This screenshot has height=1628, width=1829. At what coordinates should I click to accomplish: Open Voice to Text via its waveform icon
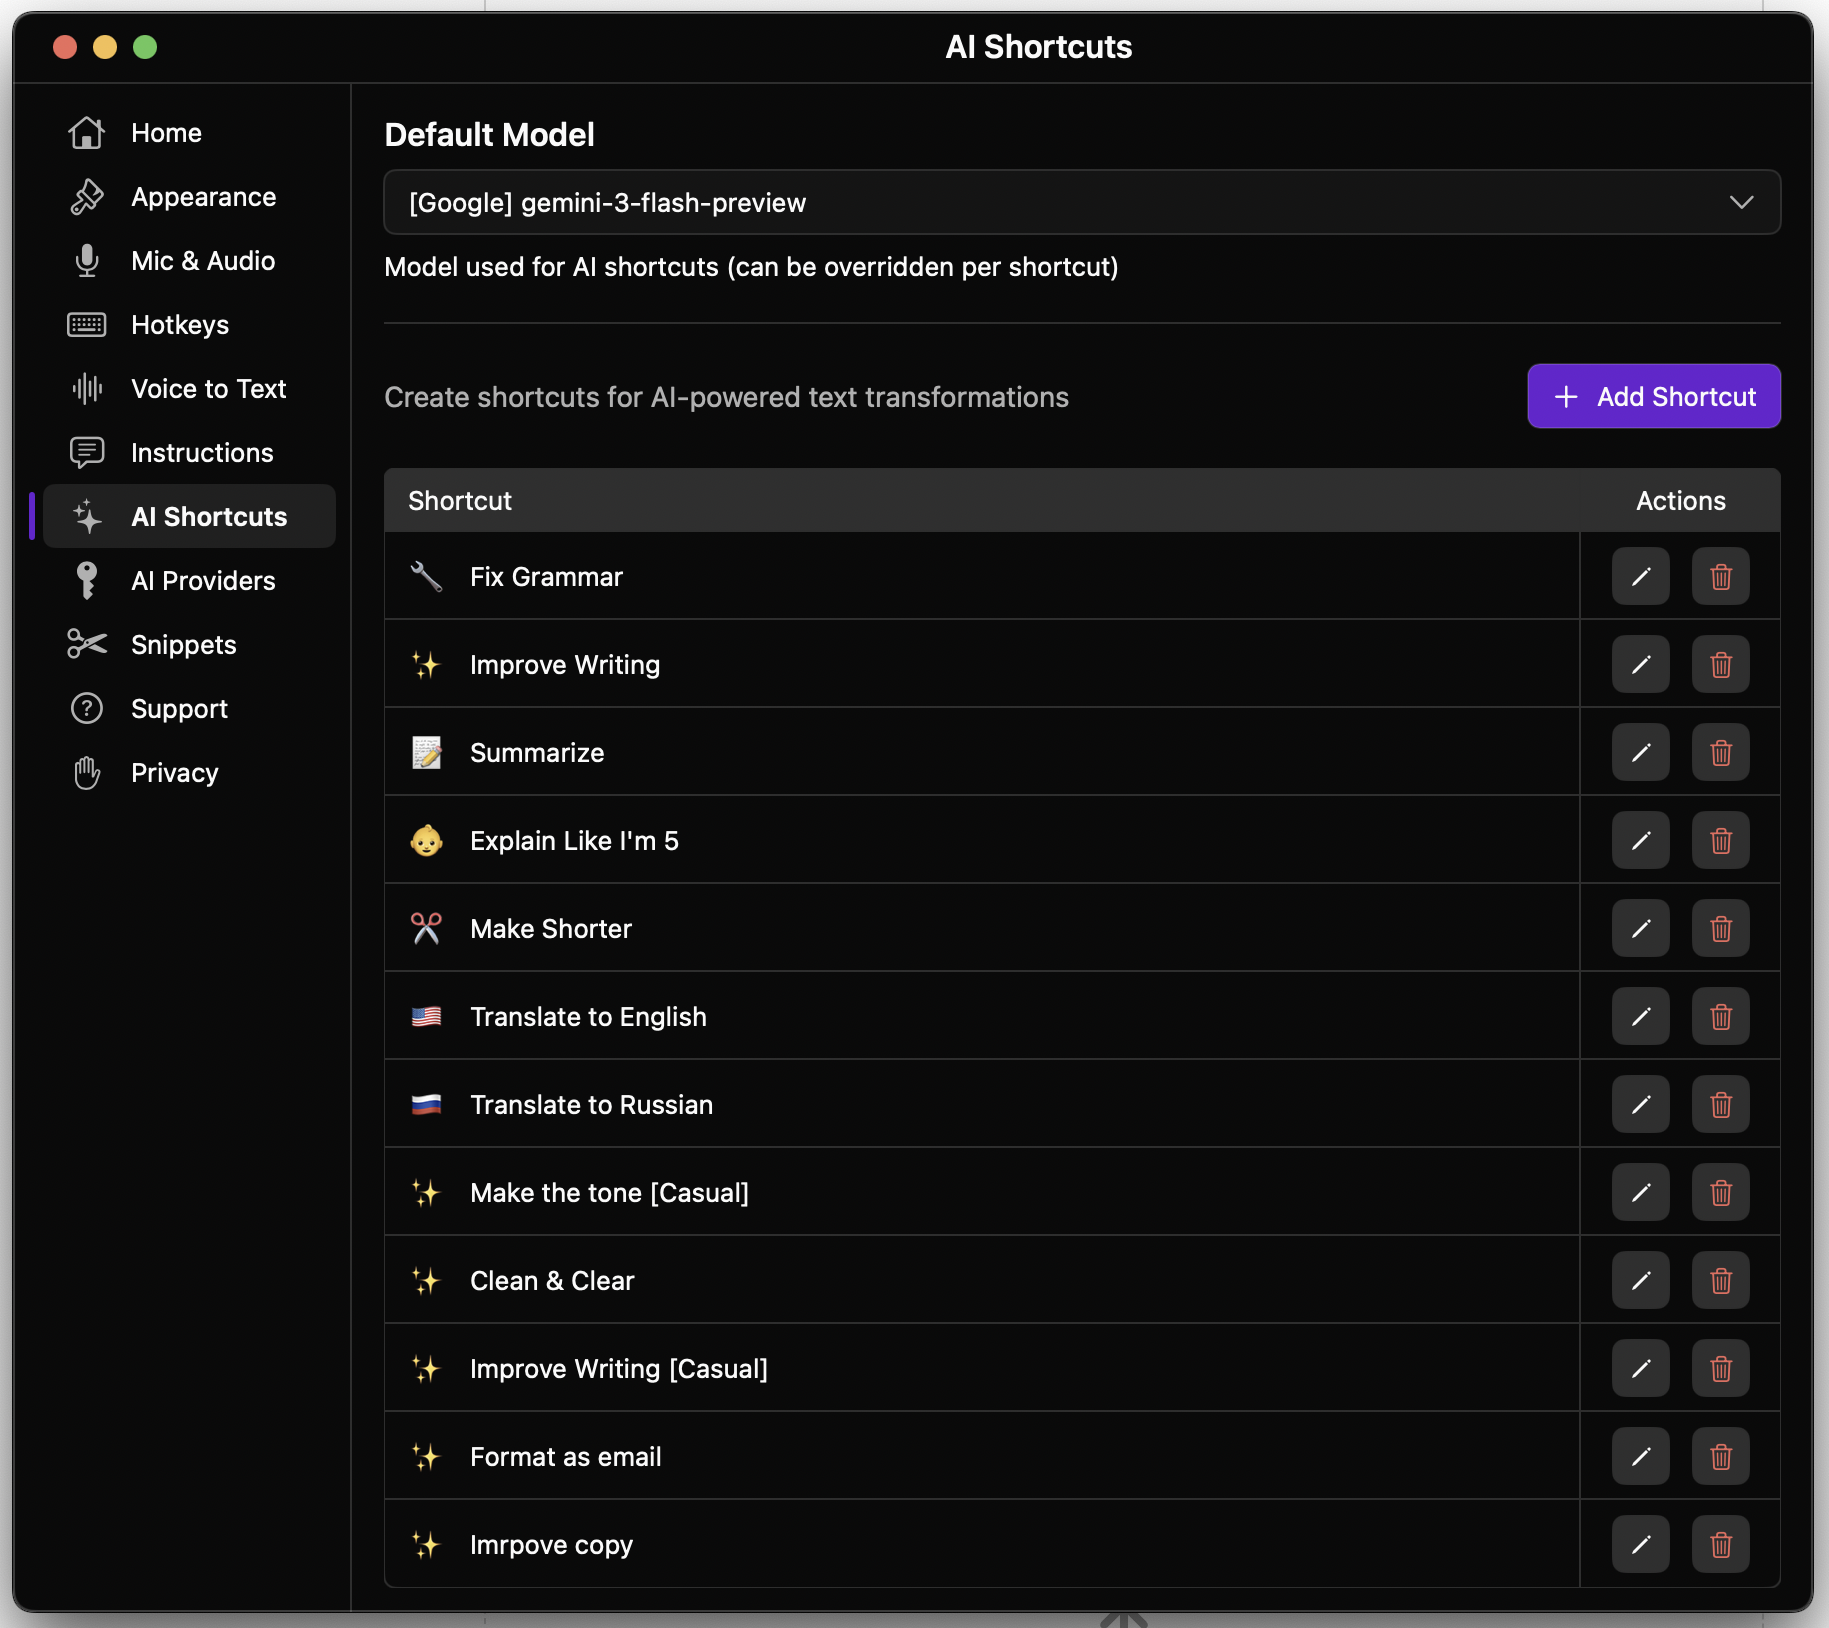pyautogui.click(x=87, y=388)
